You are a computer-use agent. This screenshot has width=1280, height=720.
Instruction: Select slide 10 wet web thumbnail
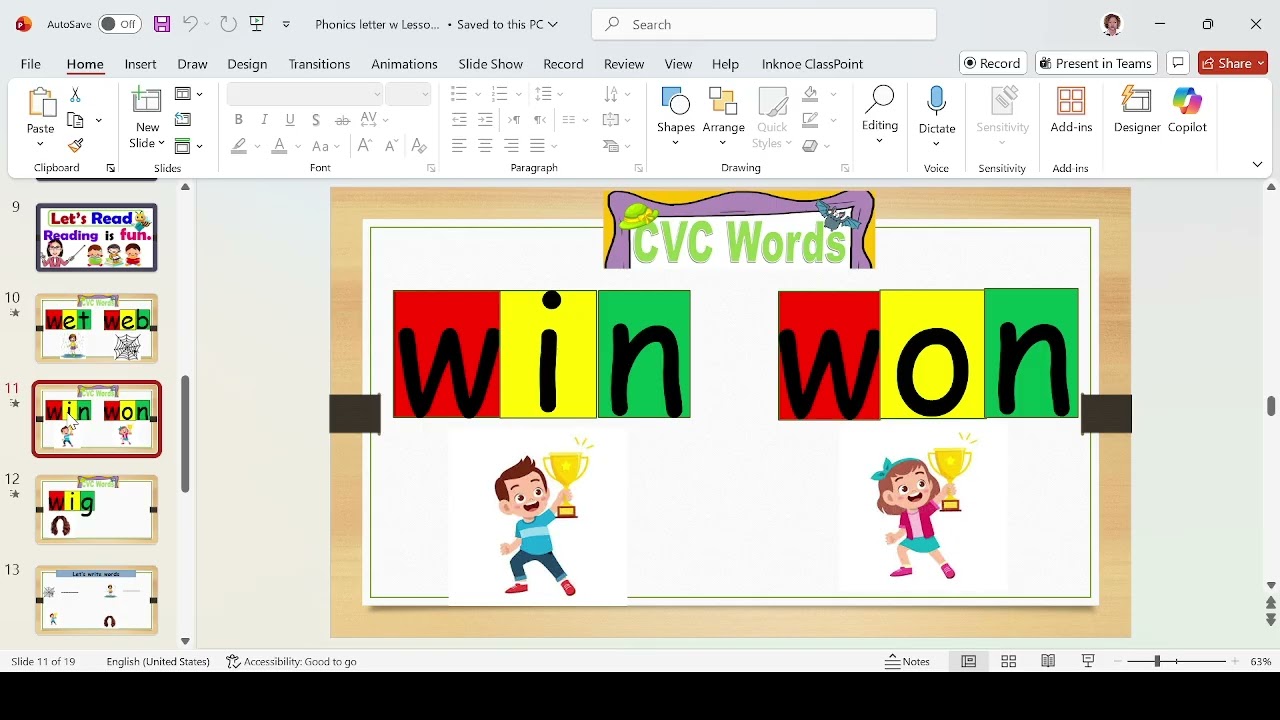97,328
